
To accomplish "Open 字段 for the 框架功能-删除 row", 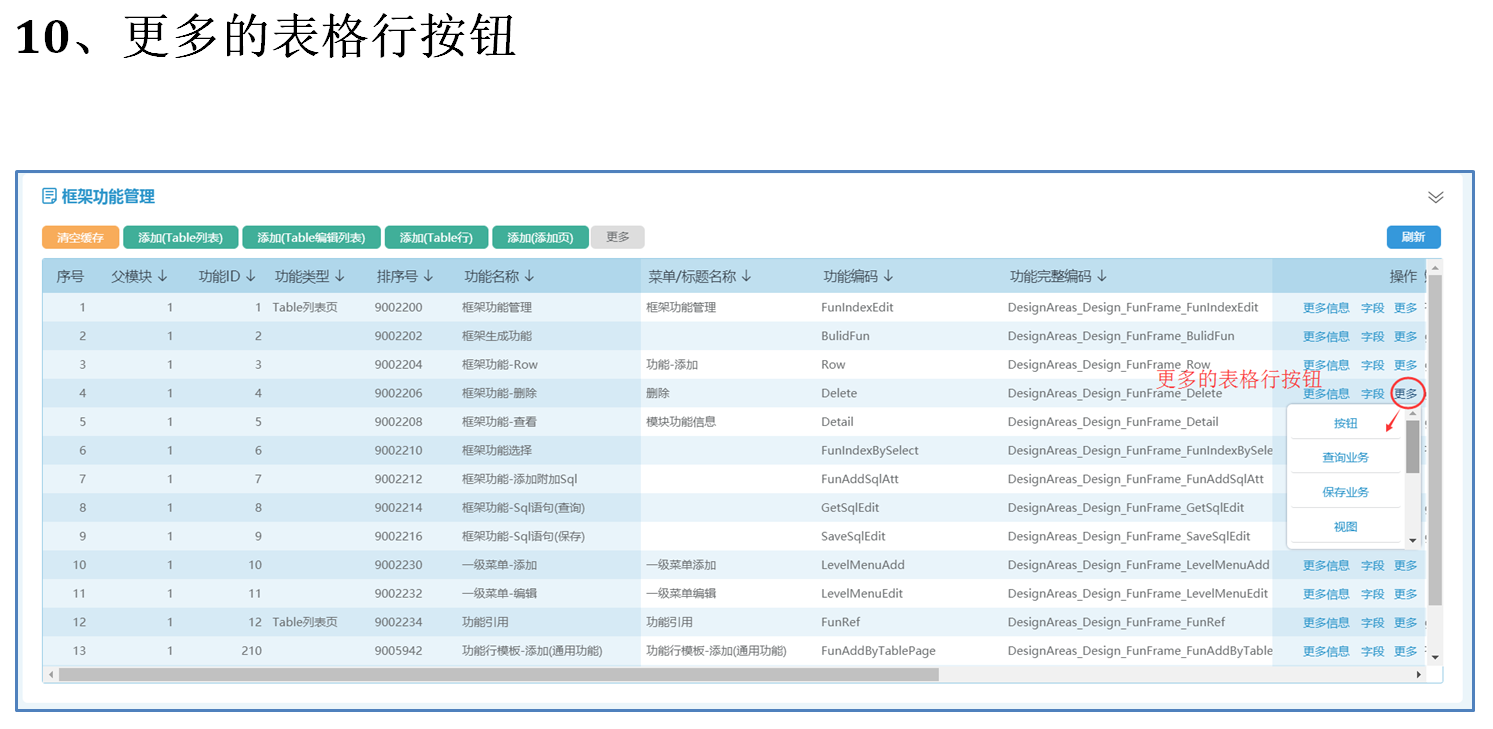I will click(x=1373, y=394).
